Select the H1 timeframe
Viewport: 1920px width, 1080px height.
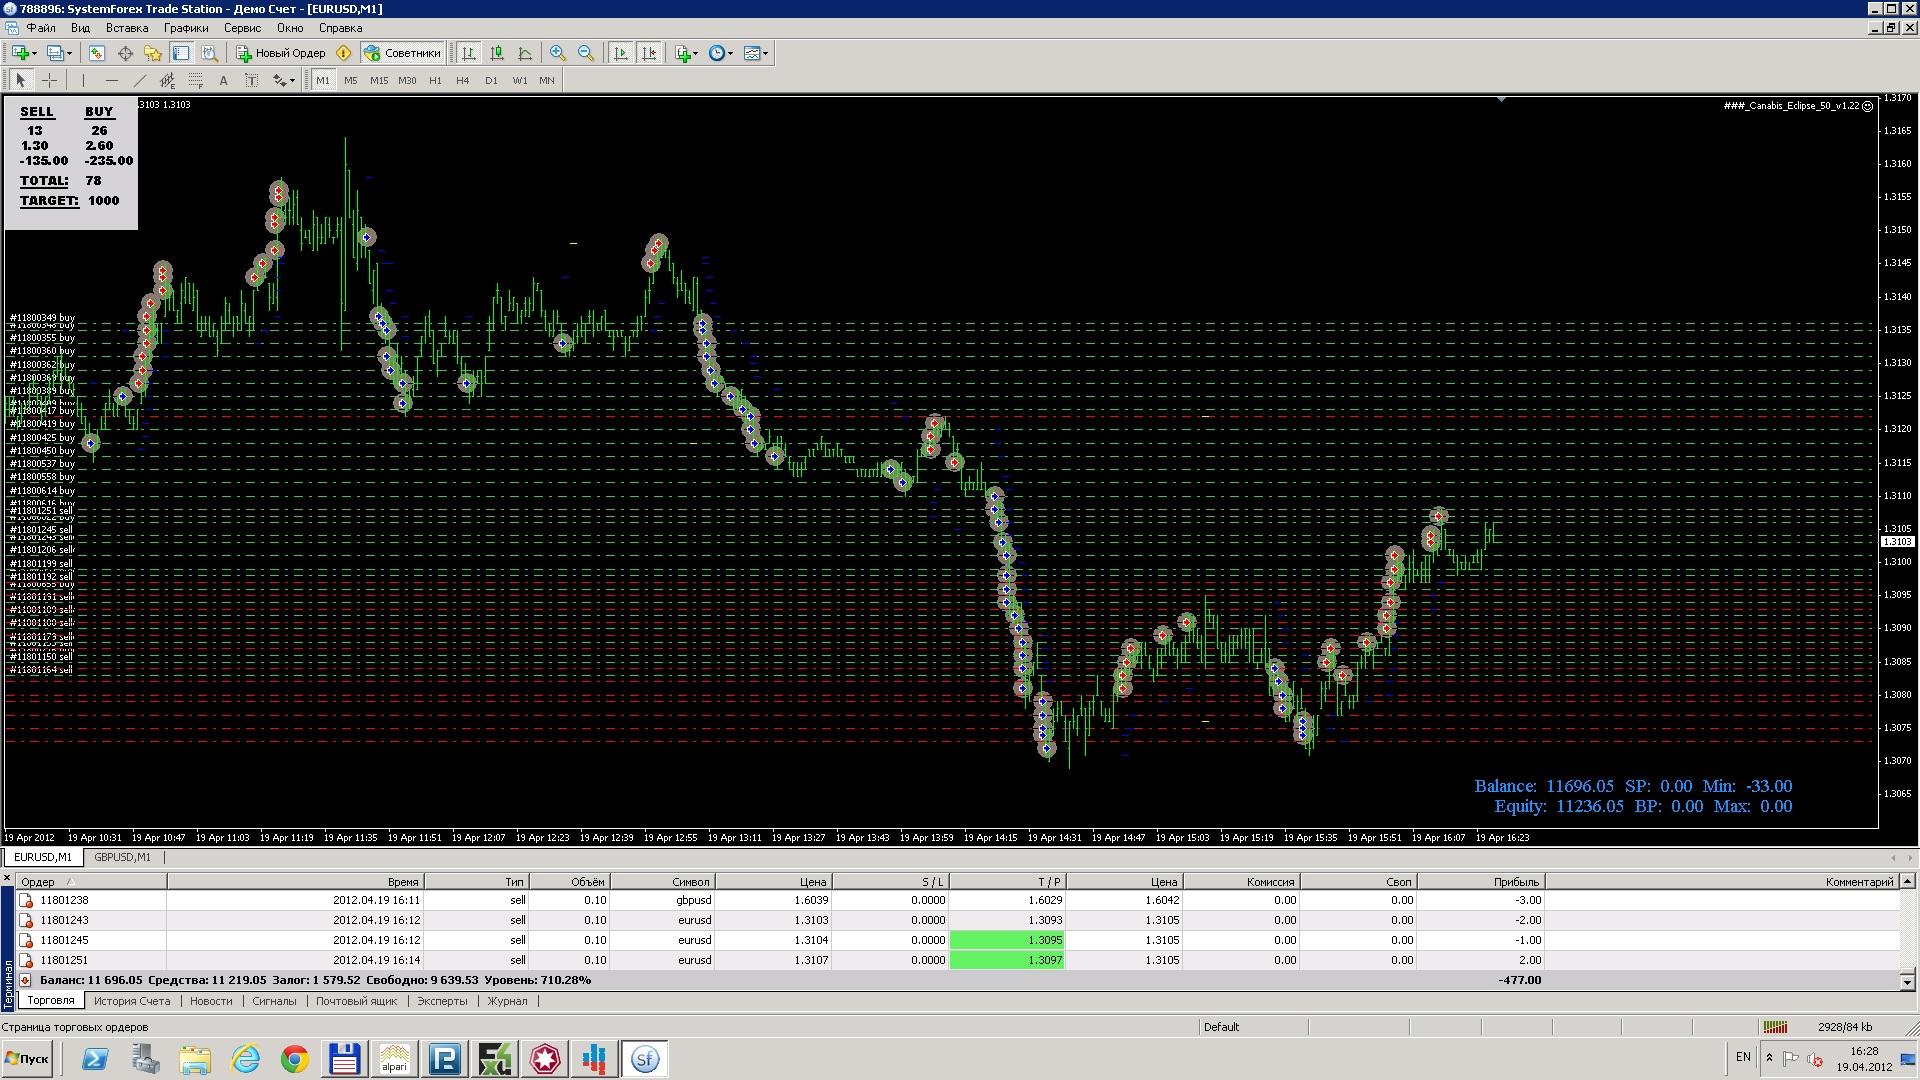pyautogui.click(x=435, y=80)
